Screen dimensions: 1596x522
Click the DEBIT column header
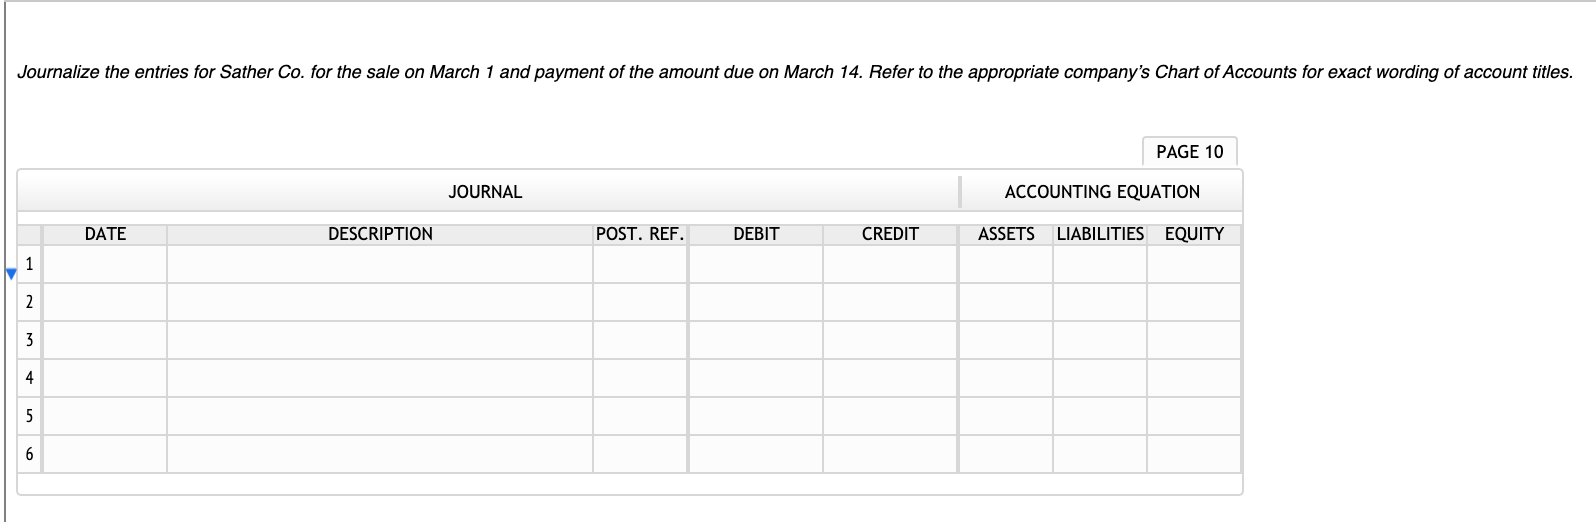[756, 234]
